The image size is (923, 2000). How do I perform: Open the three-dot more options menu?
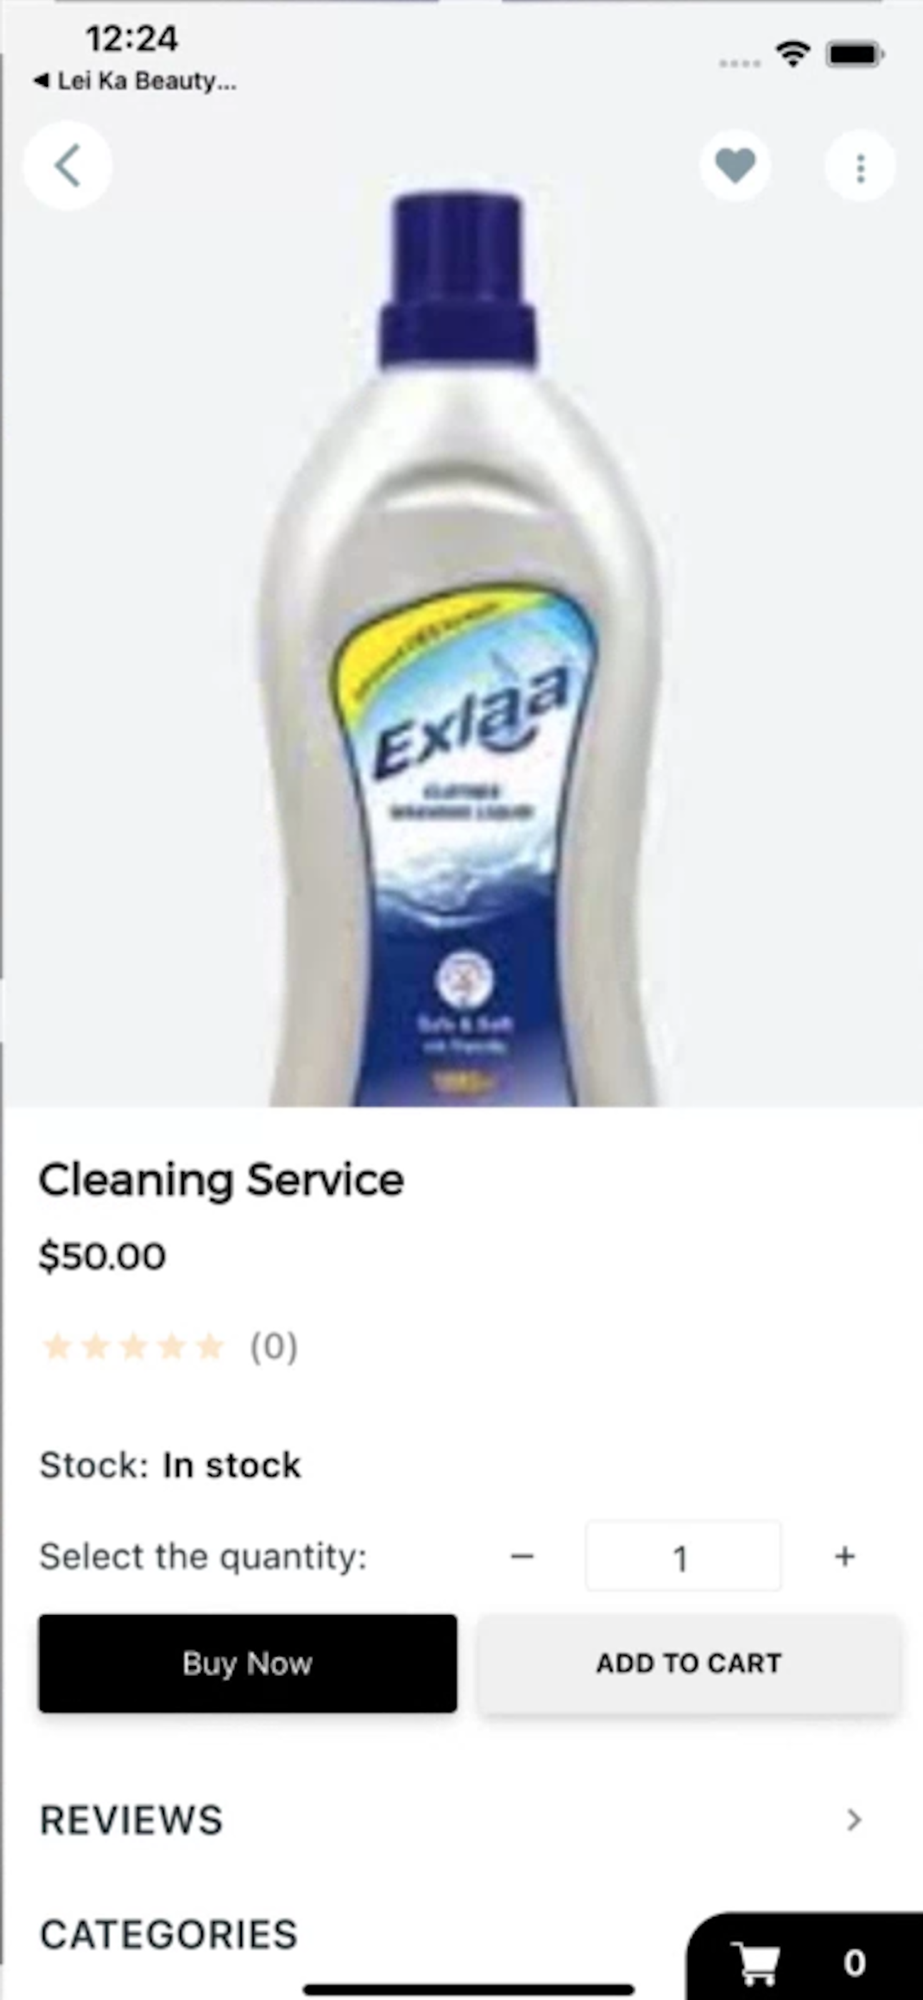point(860,167)
